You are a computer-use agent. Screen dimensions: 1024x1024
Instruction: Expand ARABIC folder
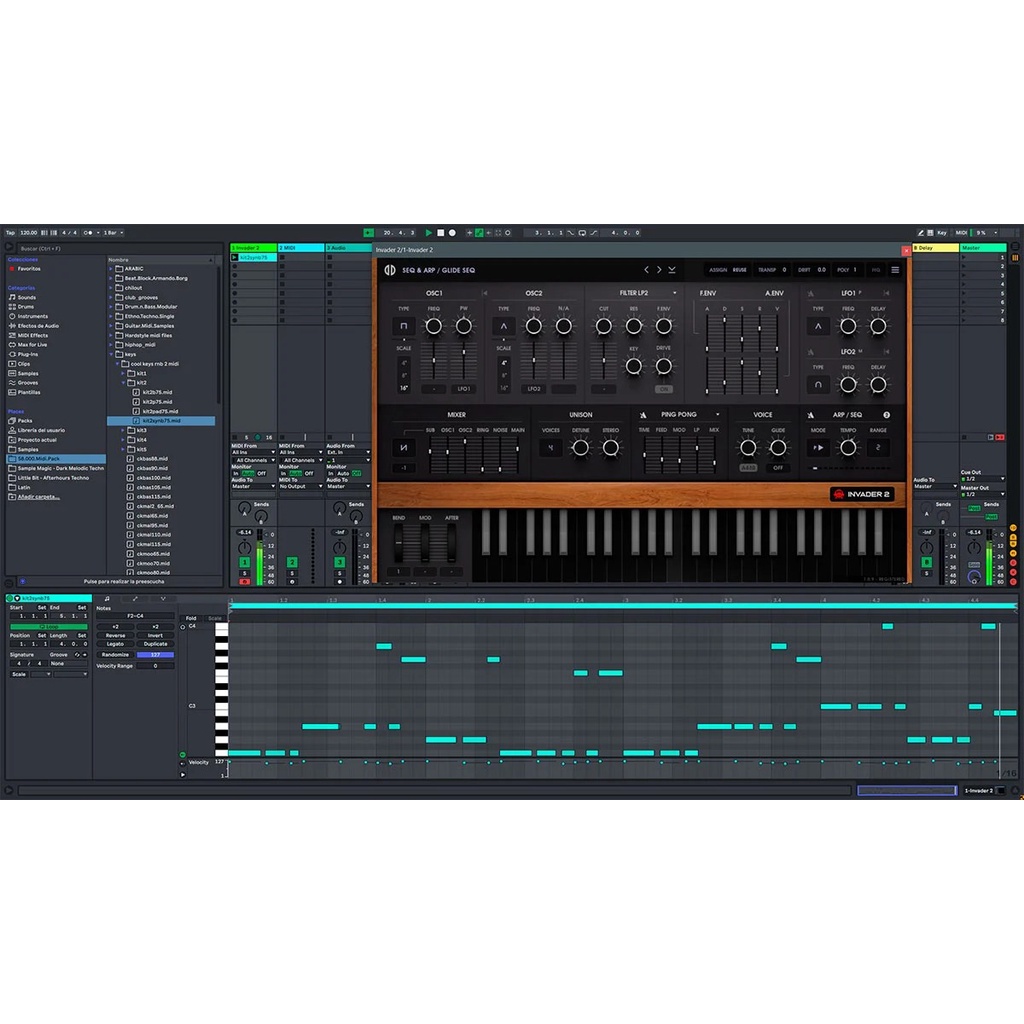coord(111,268)
